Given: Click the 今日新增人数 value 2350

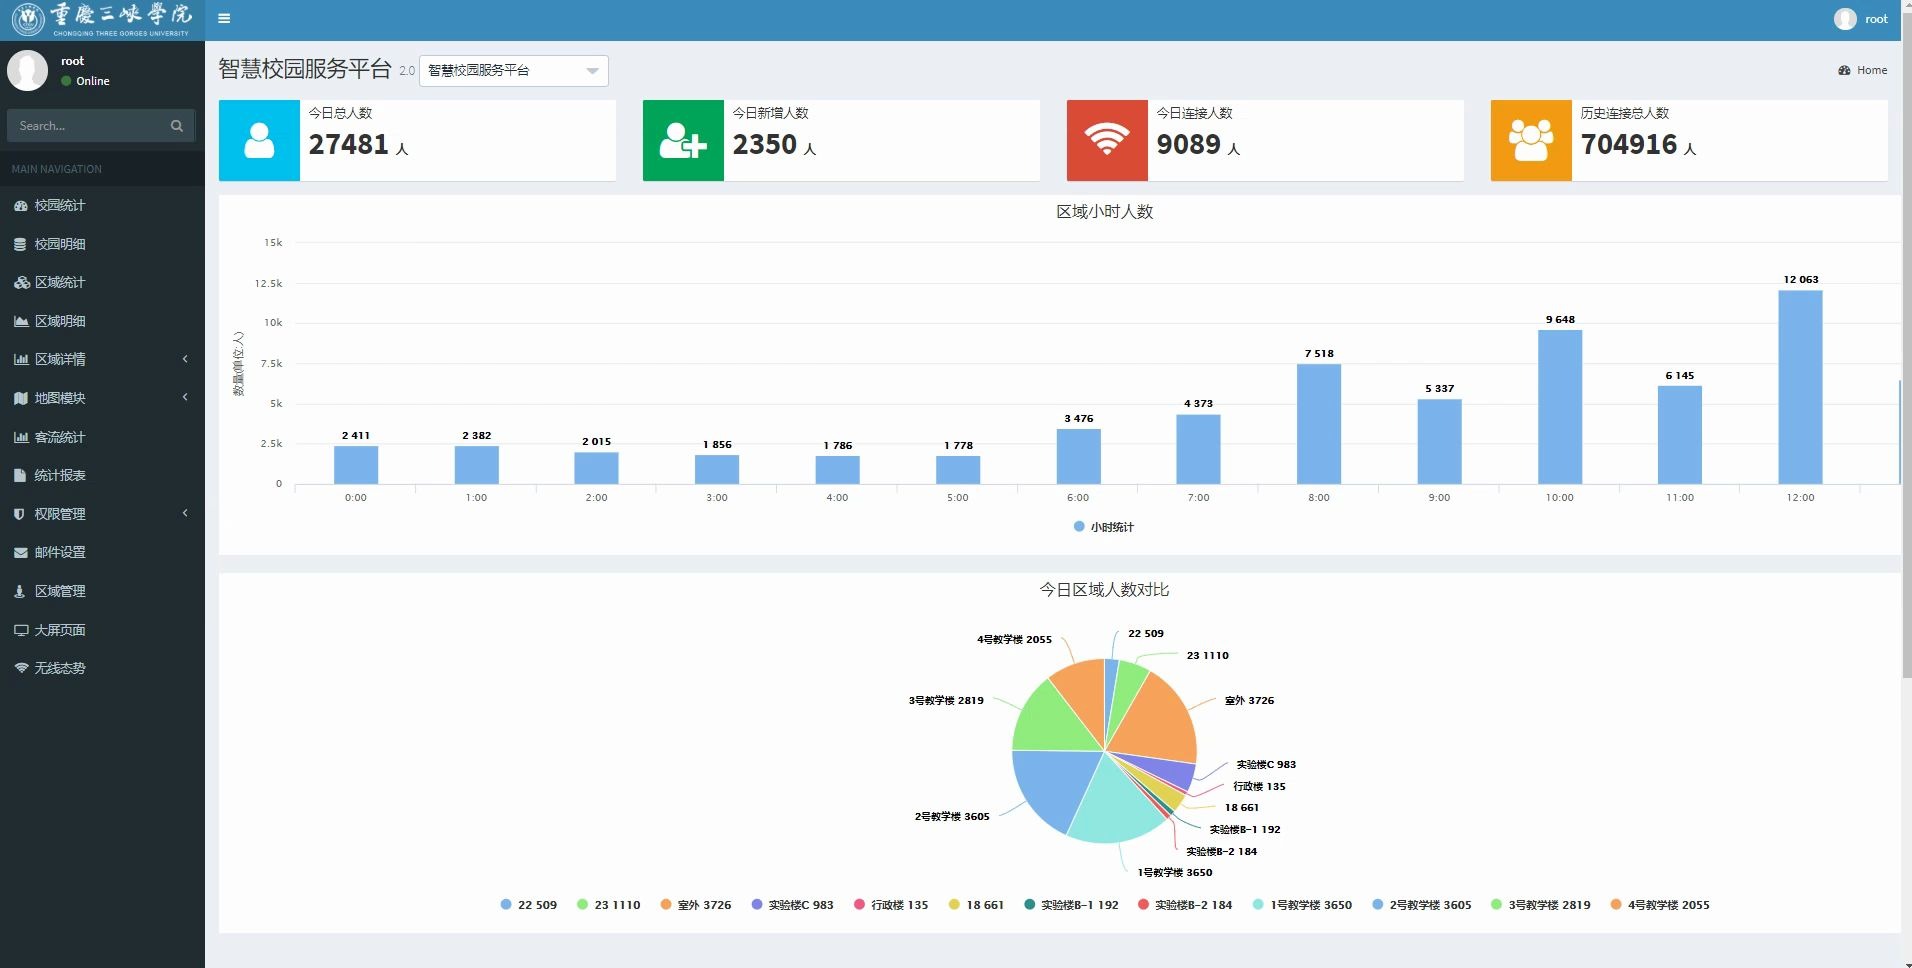Looking at the screenshot, I should tap(764, 145).
